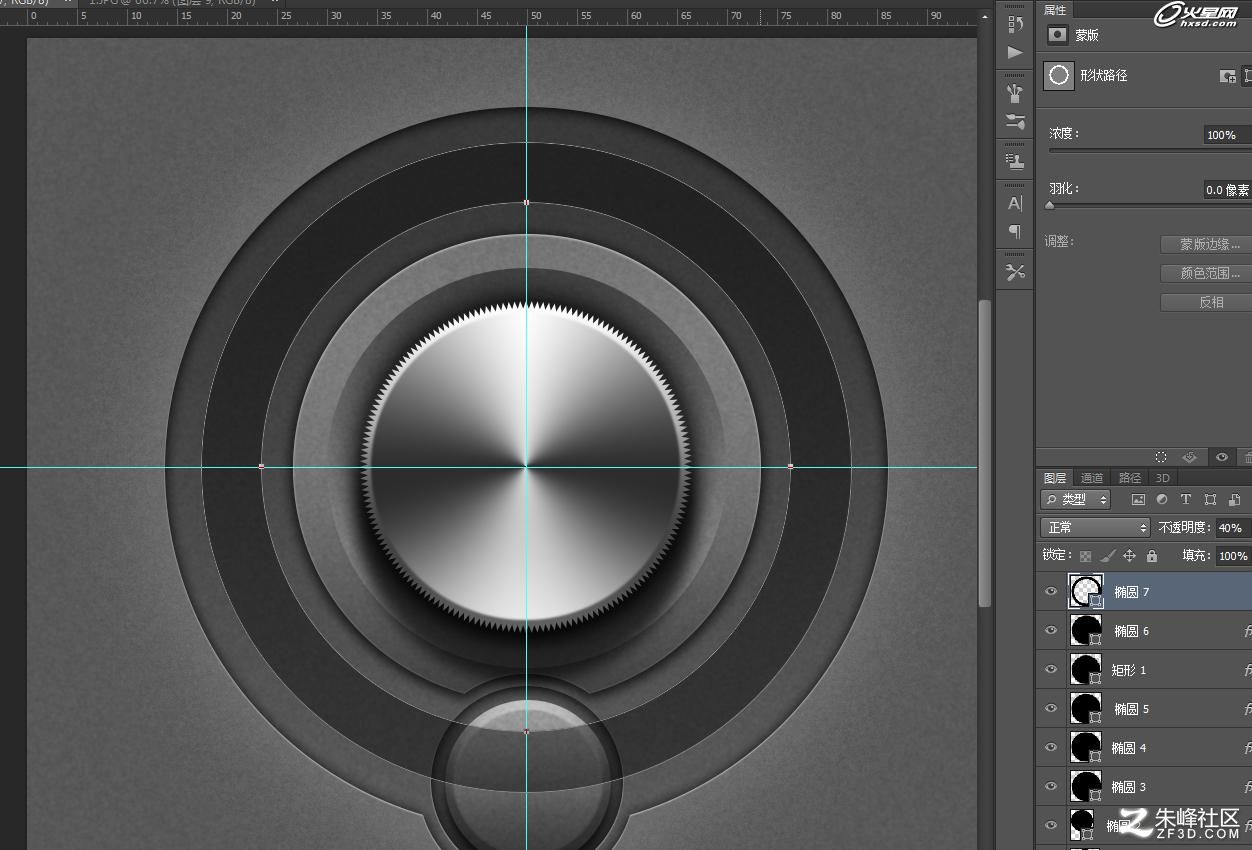Toggle mask visibility eye in Properties panel
Image resolution: width=1252 pixels, height=850 pixels.
(x=1221, y=457)
